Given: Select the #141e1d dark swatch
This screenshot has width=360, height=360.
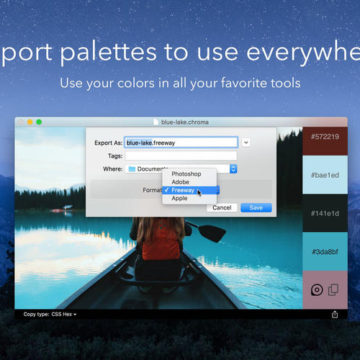Looking at the screenshot, I should tap(325, 213).
